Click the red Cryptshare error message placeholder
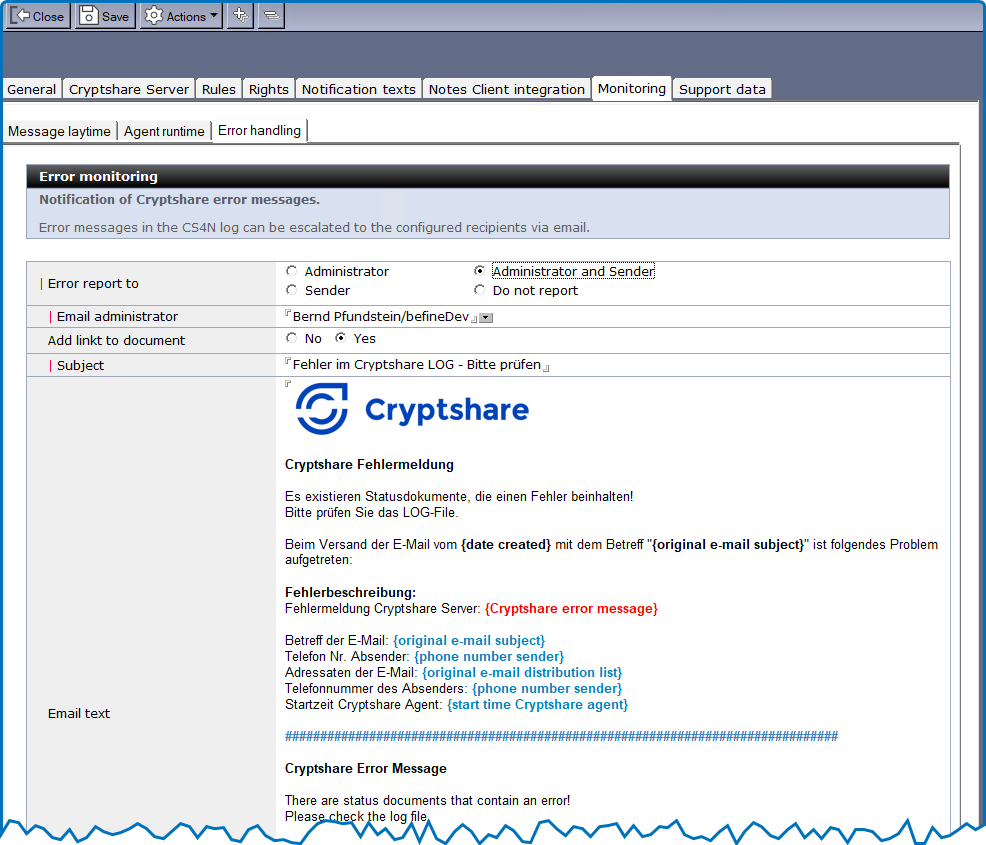The height and width of the screenshot is (845, 986). (571, 609)
